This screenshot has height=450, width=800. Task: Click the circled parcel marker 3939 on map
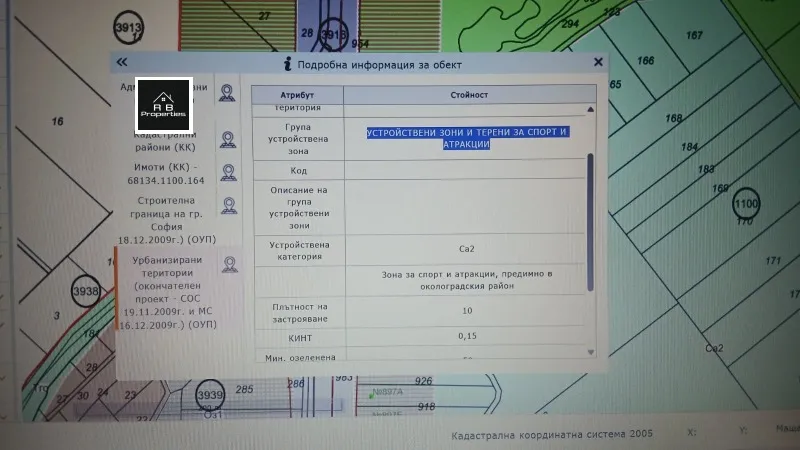tap(209, 395)
